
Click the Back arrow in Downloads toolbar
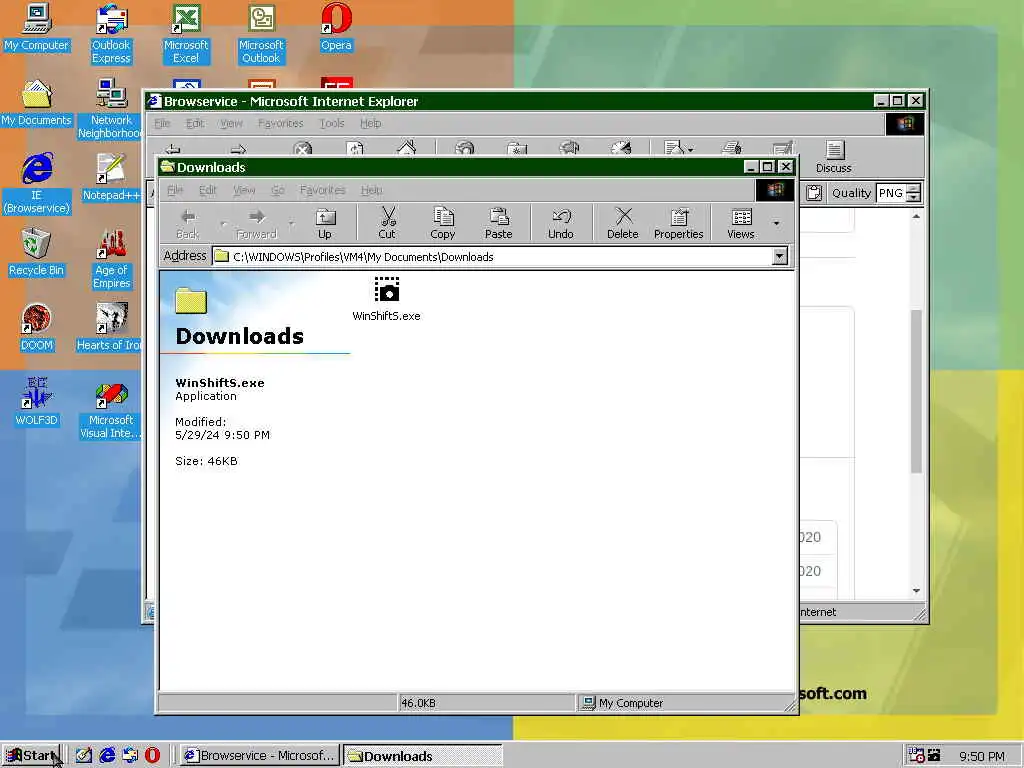point(187,223)
